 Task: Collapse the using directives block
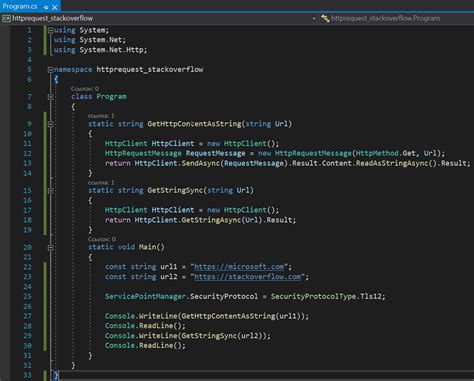[51, 30]
